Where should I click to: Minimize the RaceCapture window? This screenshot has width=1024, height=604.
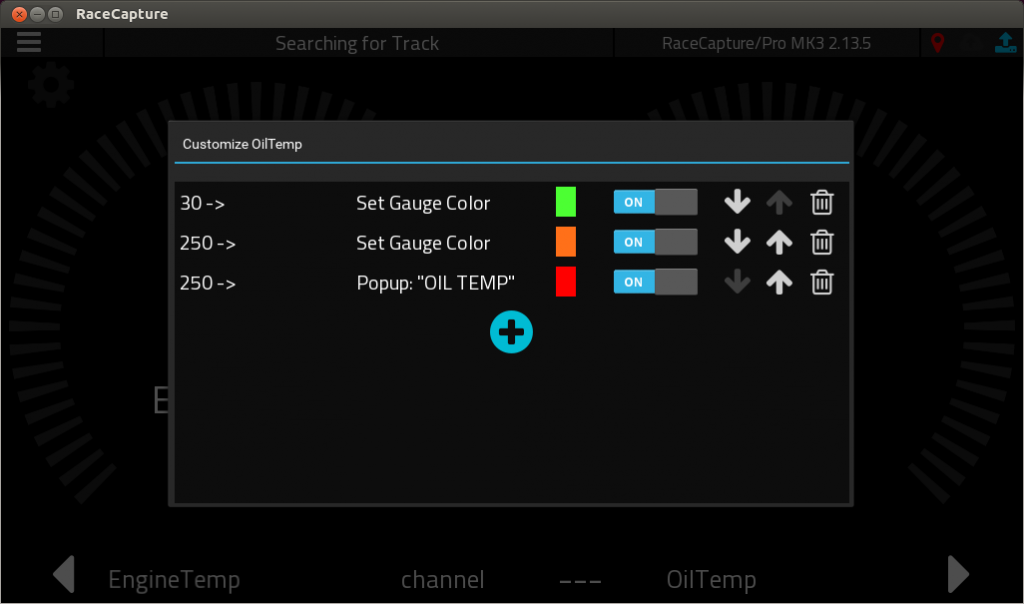pyautogui.click(x=38, y=14)
